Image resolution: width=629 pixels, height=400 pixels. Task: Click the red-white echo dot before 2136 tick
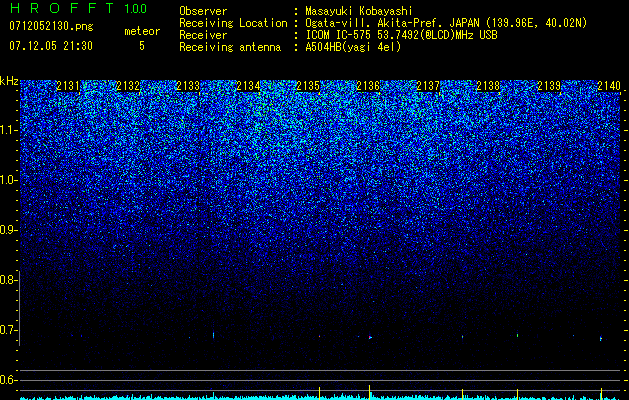click(370, 337)
